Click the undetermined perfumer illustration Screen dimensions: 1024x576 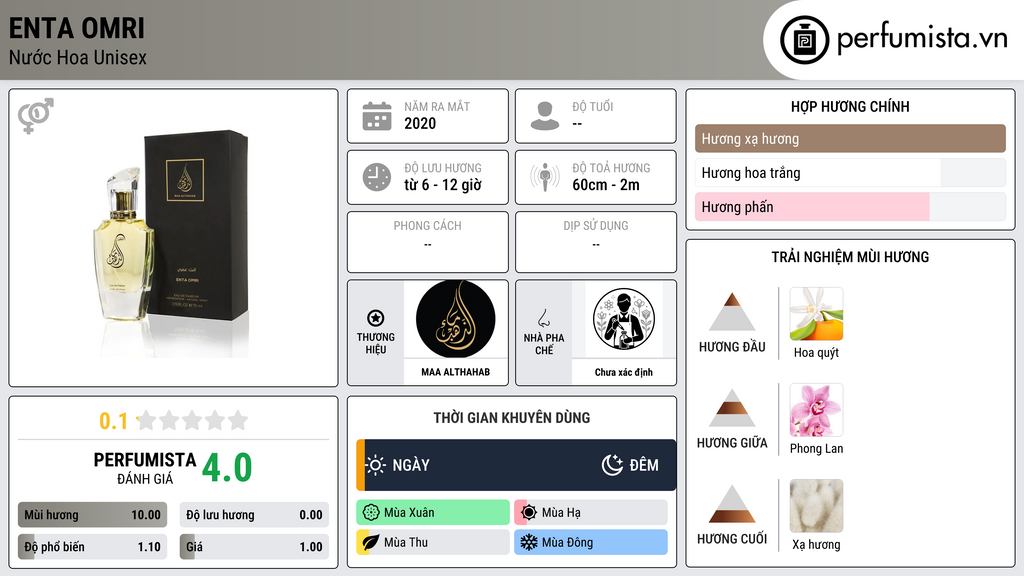click(624, 319)
